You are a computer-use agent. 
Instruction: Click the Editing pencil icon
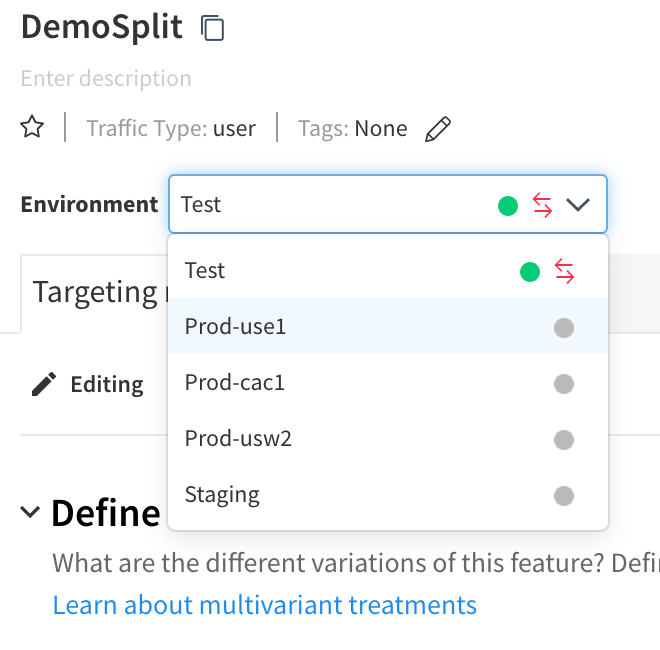click(44, 384)
